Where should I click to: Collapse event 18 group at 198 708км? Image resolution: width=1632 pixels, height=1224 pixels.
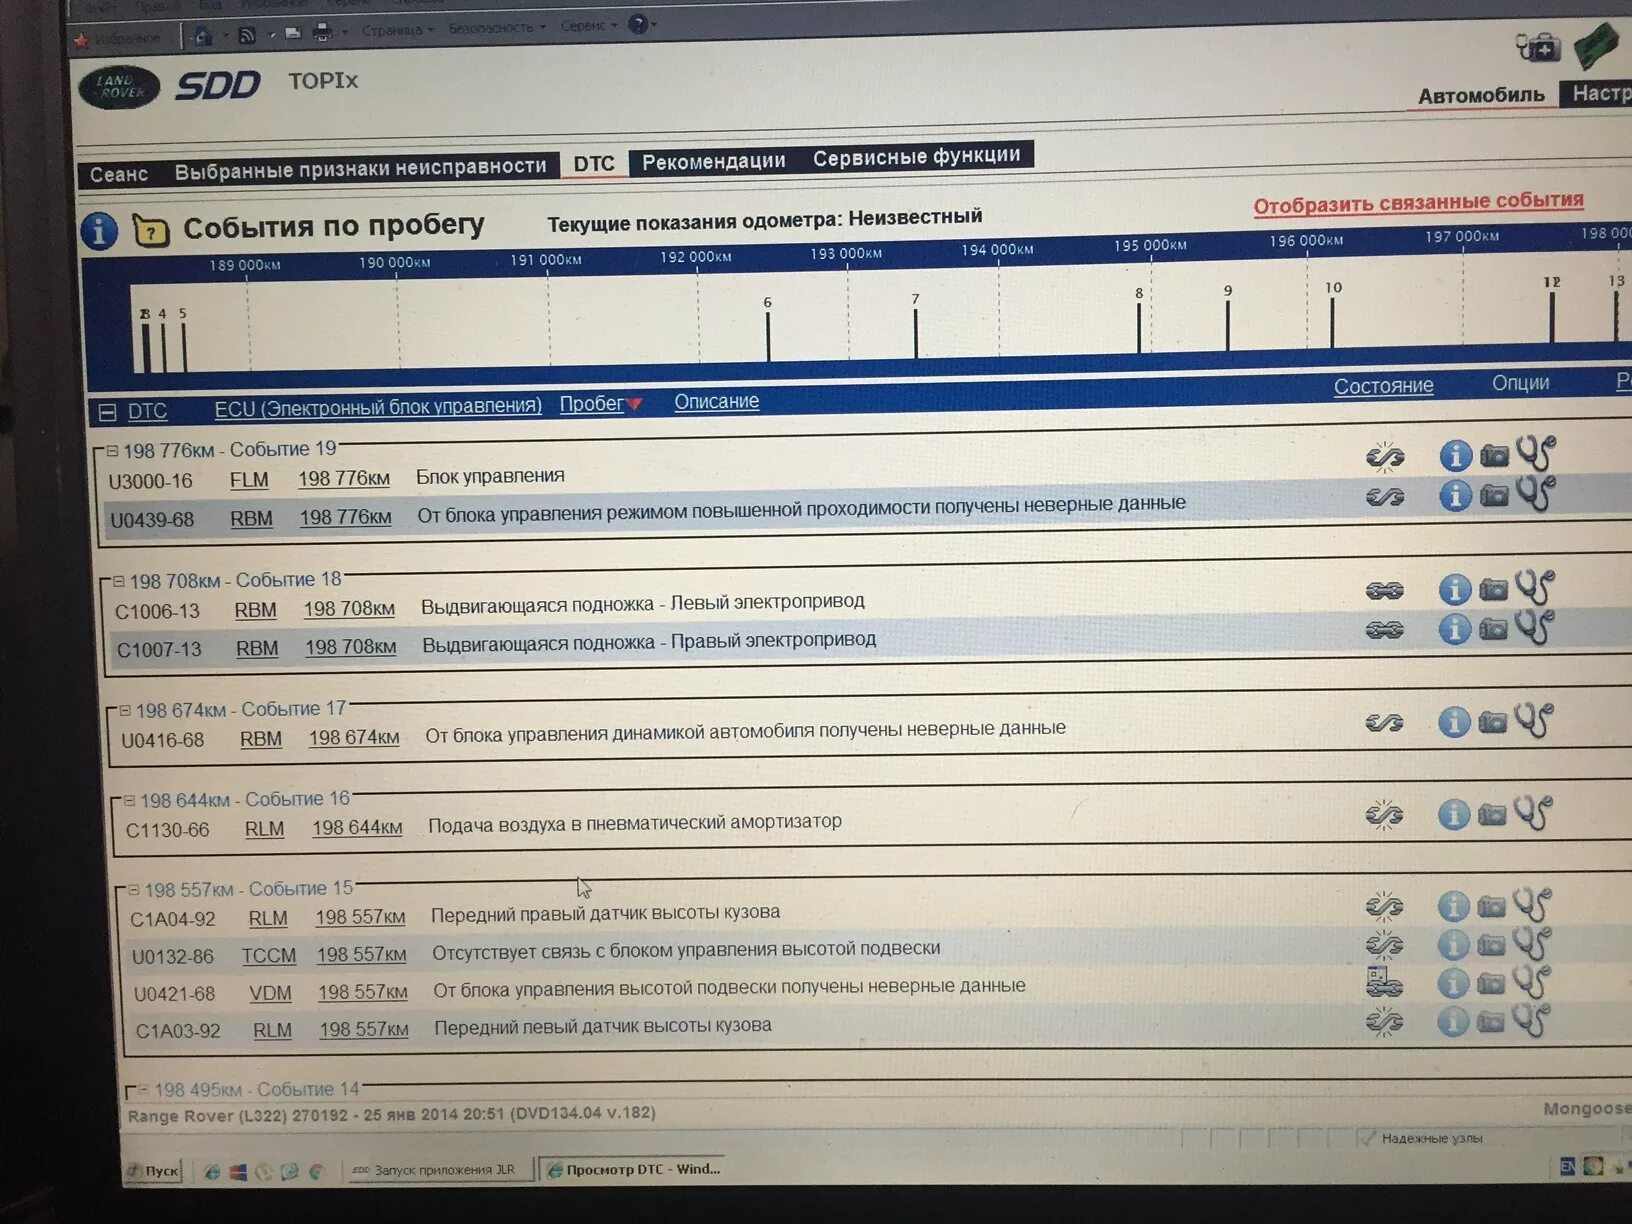[x=118, y=581]
